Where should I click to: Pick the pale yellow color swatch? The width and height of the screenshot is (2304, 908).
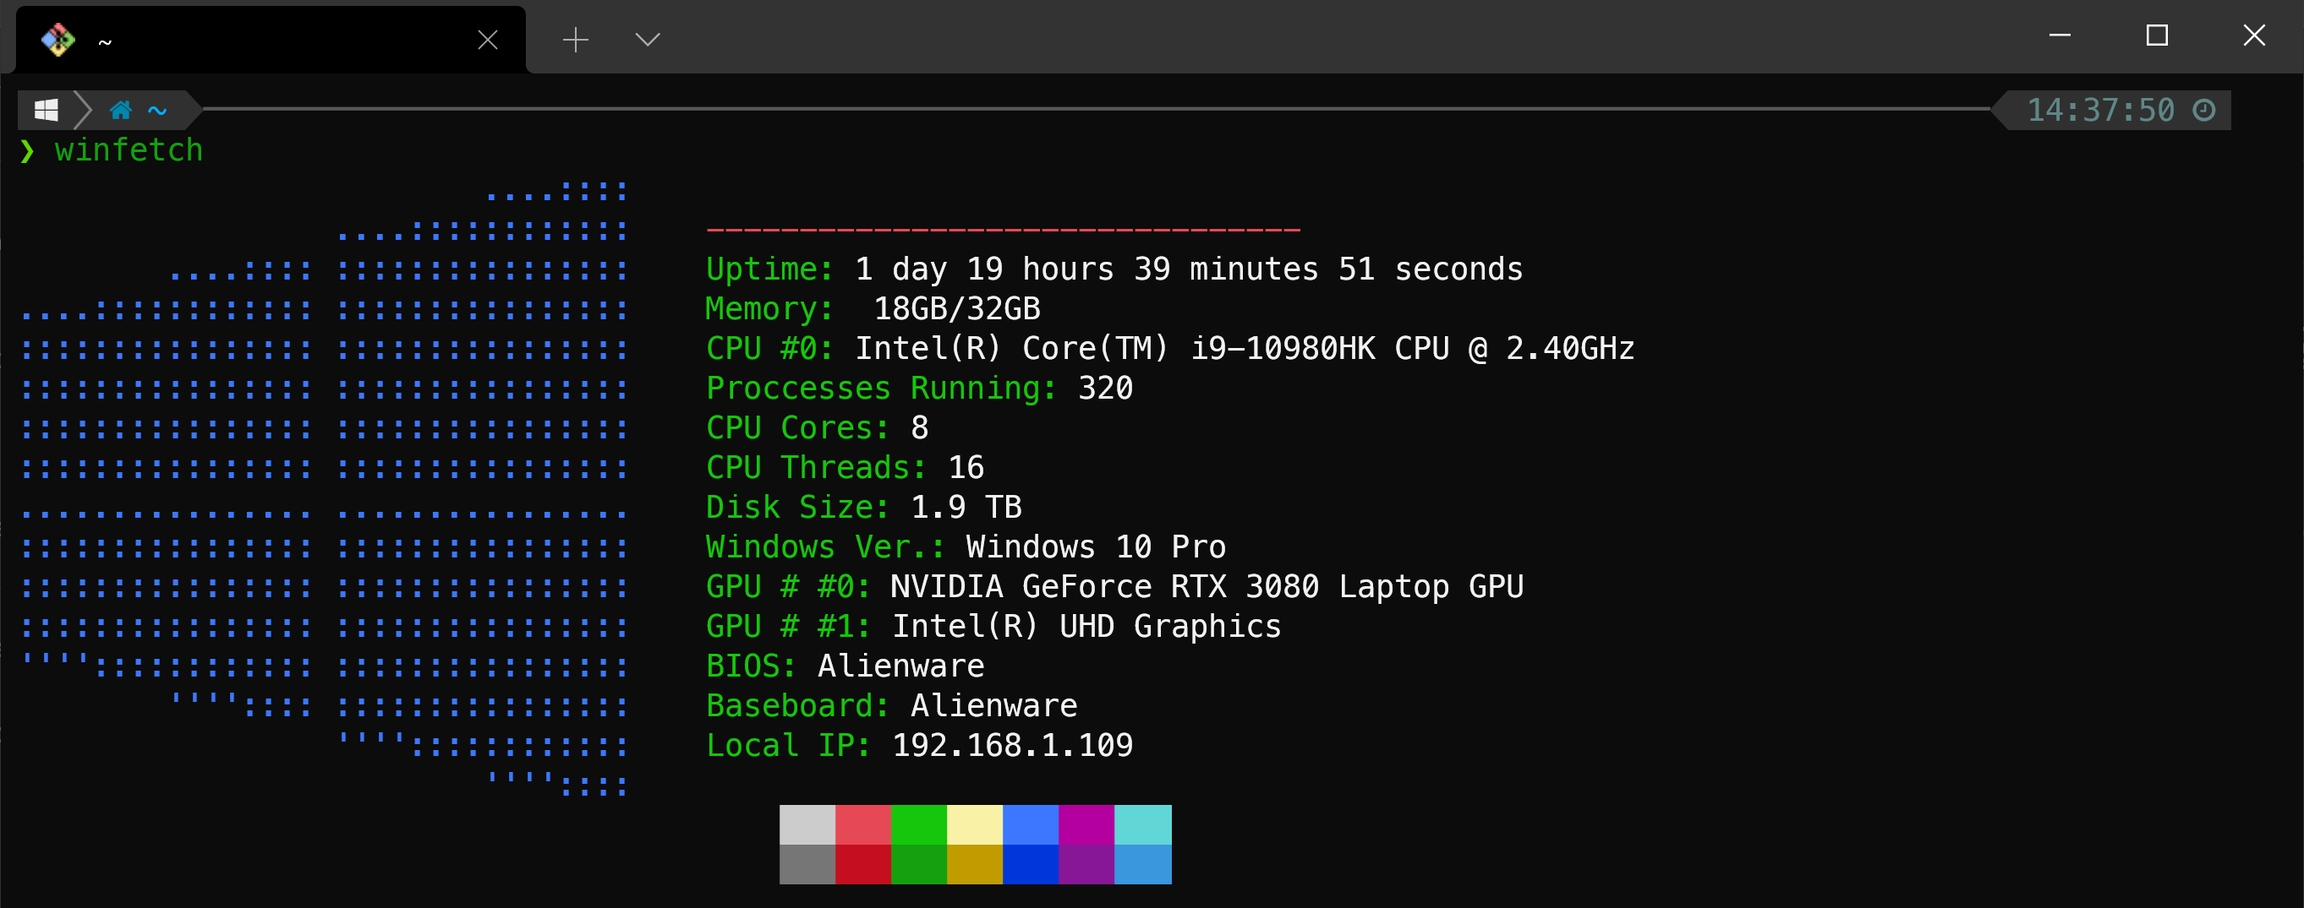pos(975,825)
